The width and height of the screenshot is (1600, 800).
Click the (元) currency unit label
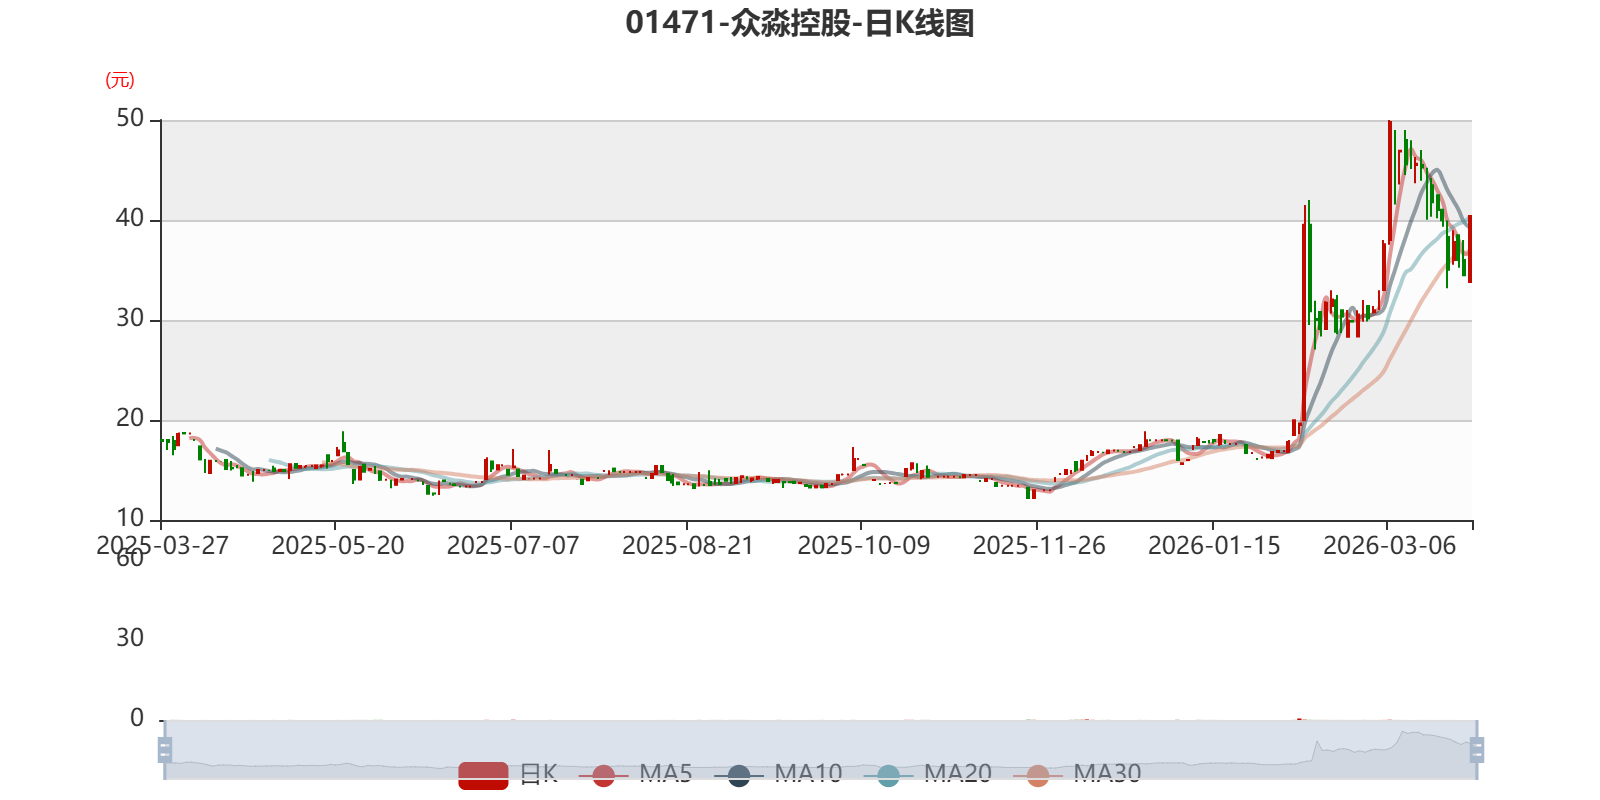coord(120,80)
